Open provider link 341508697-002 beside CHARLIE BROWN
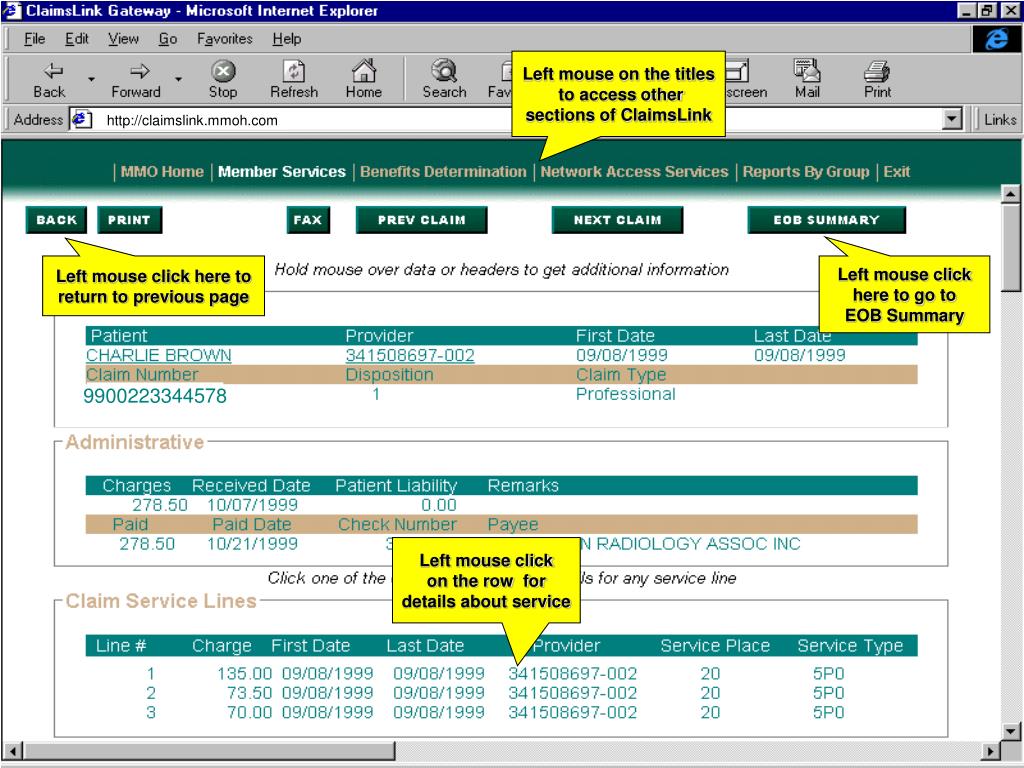1024x768 pixels. click(410, 355)
